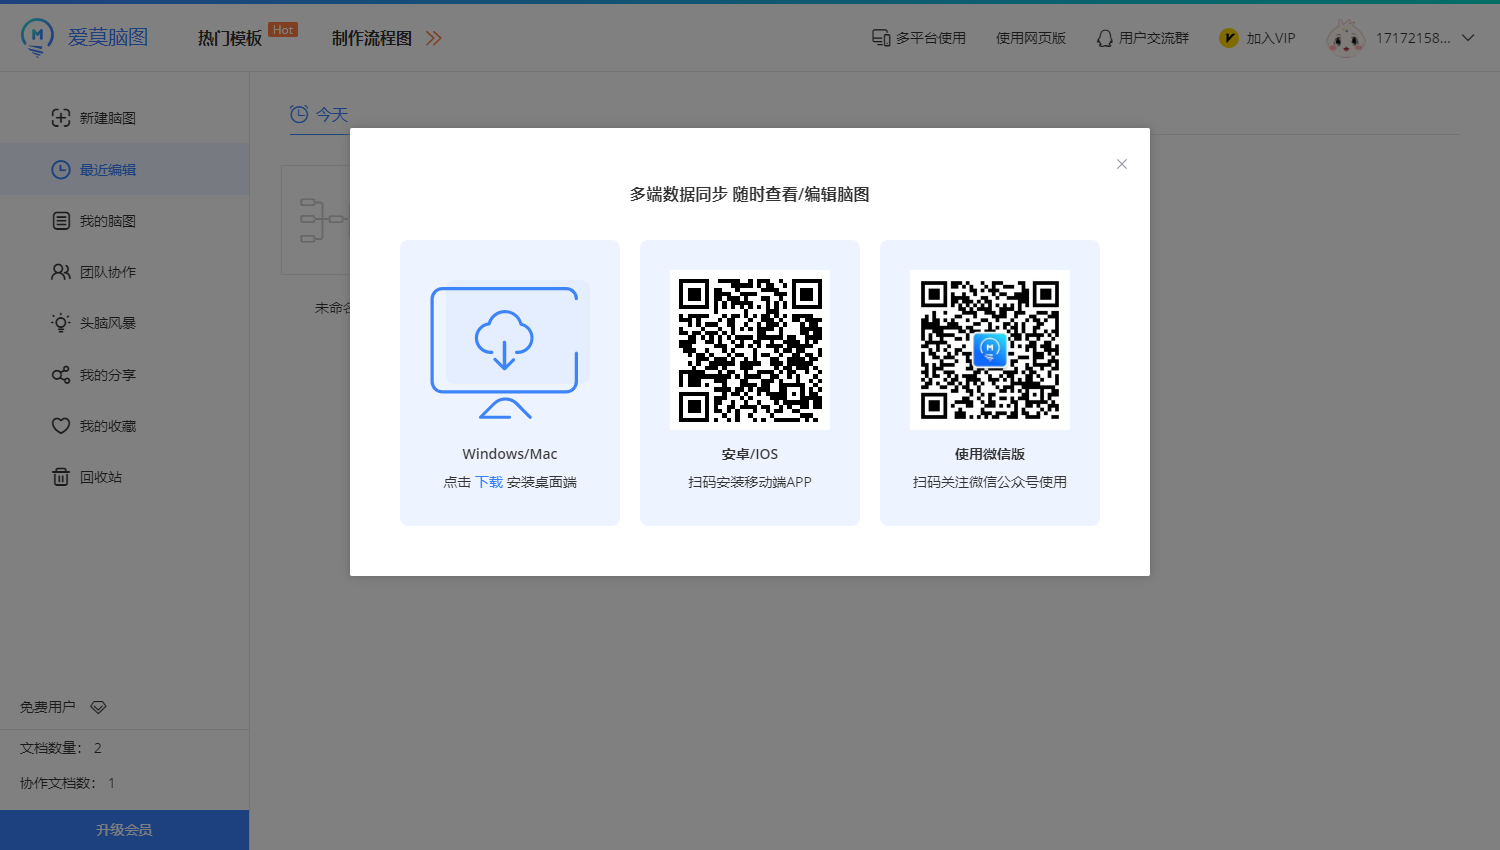The height and width of the screenshot is (850, 1500).
Task: Click the WeChat version QR code
Action: 990,350
